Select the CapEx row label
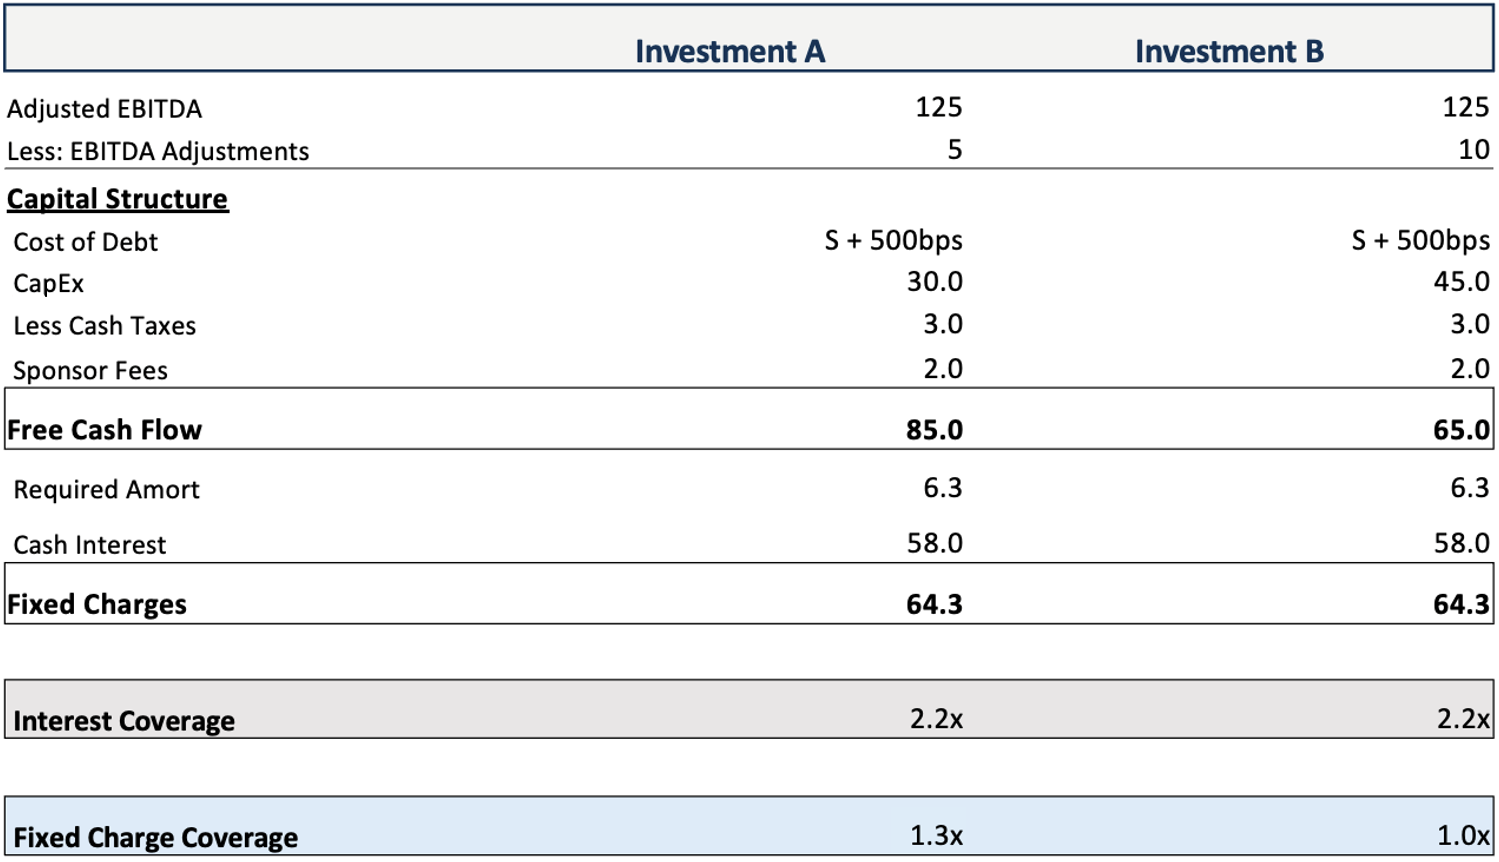 click(x=48, y=284)
